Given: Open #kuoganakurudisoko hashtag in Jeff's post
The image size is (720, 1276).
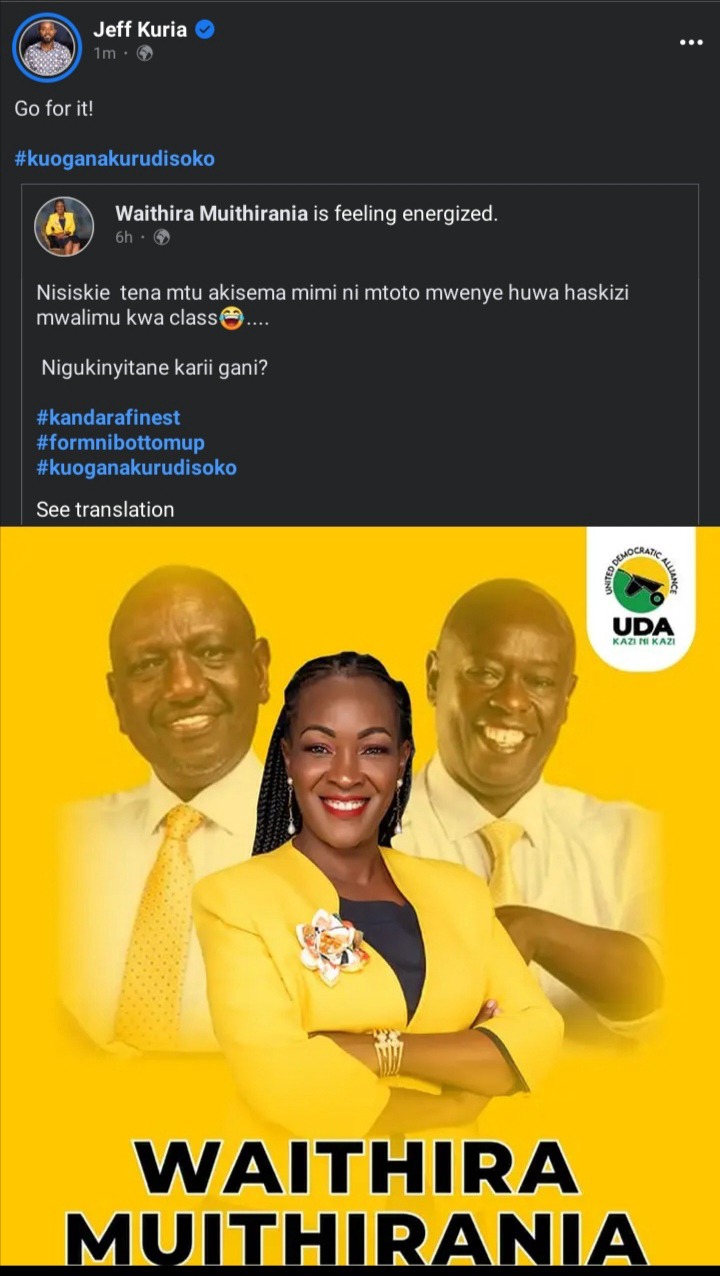Looking at the screenshot, I should pyautogui.click(x=114, y=159).
